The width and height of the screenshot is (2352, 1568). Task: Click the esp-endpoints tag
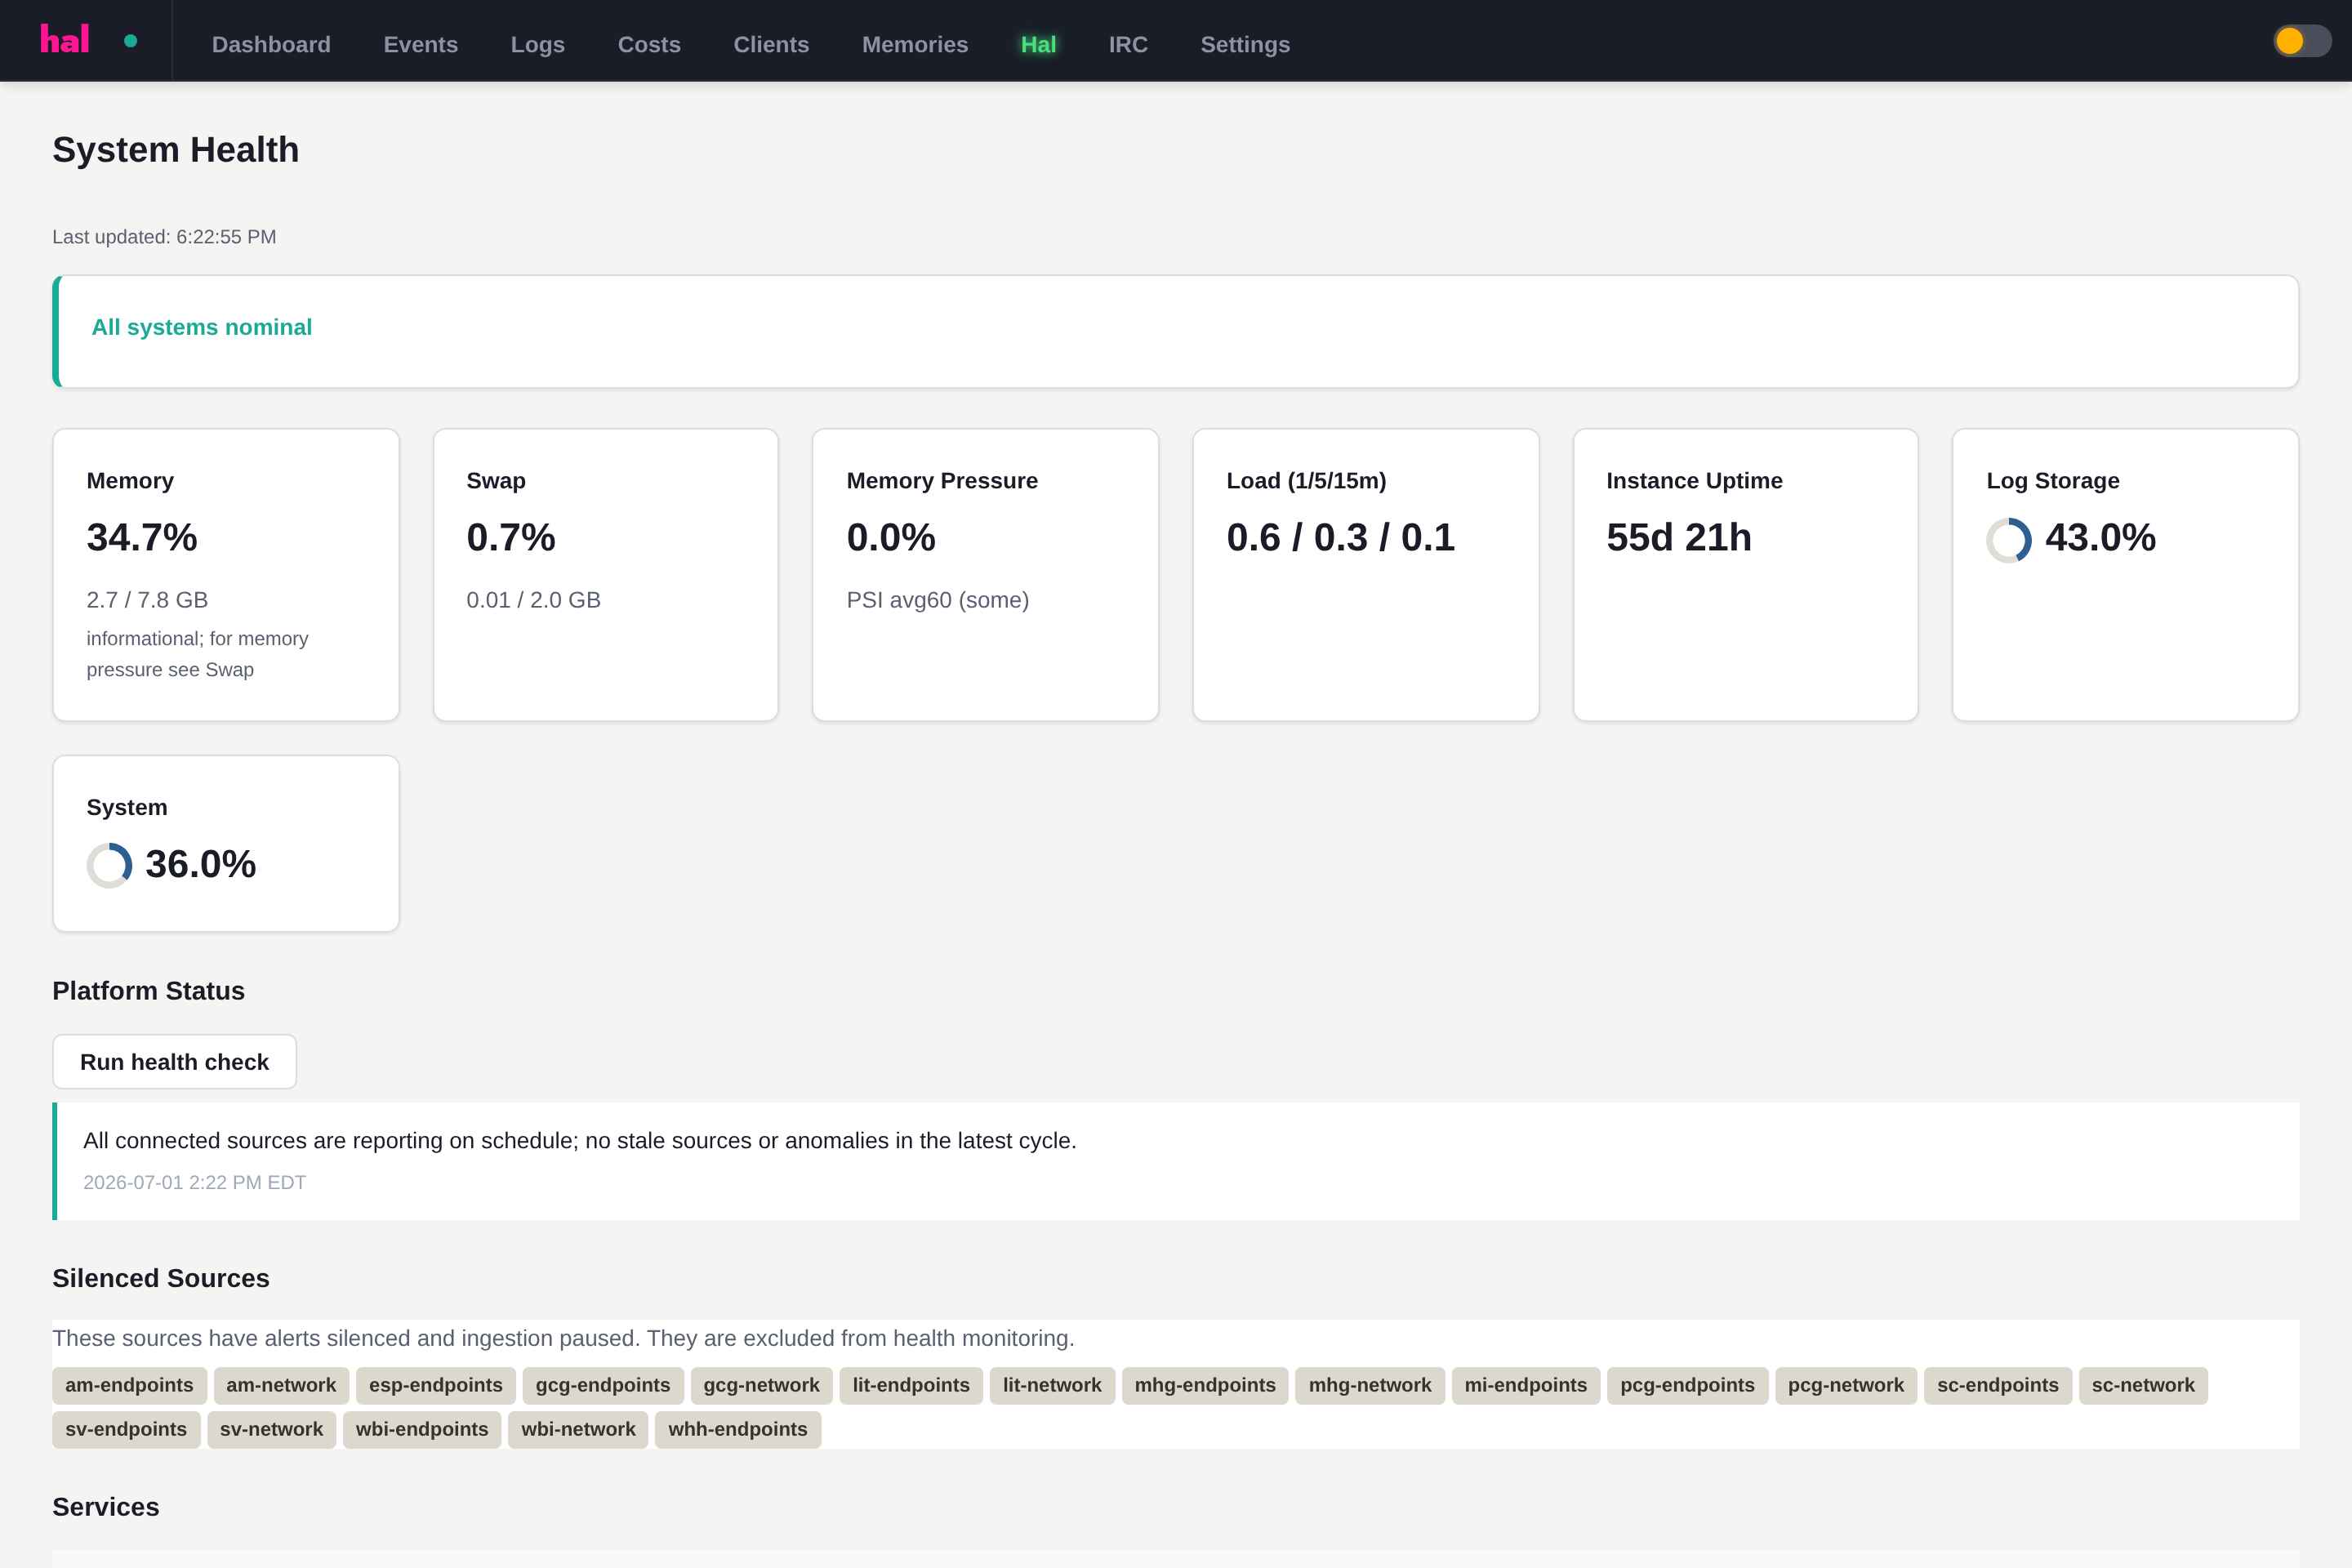click(x=436, y=1385)
